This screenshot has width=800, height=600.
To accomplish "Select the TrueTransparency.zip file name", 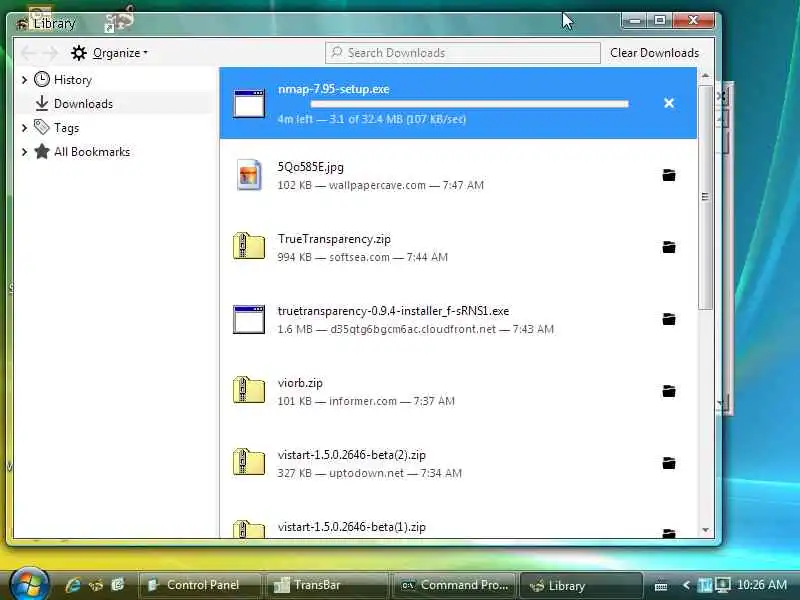I will pos(334,239).
